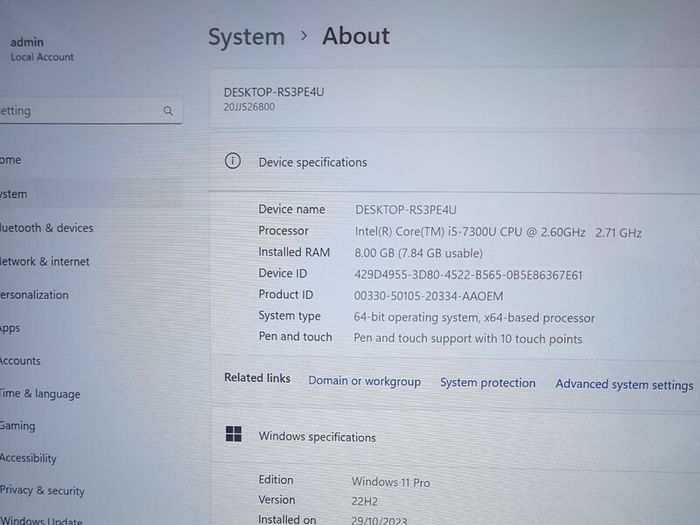The width and height of the screenshot is (700, 525).
Task: Open Accessibility settings category
Action: point(28,458)
